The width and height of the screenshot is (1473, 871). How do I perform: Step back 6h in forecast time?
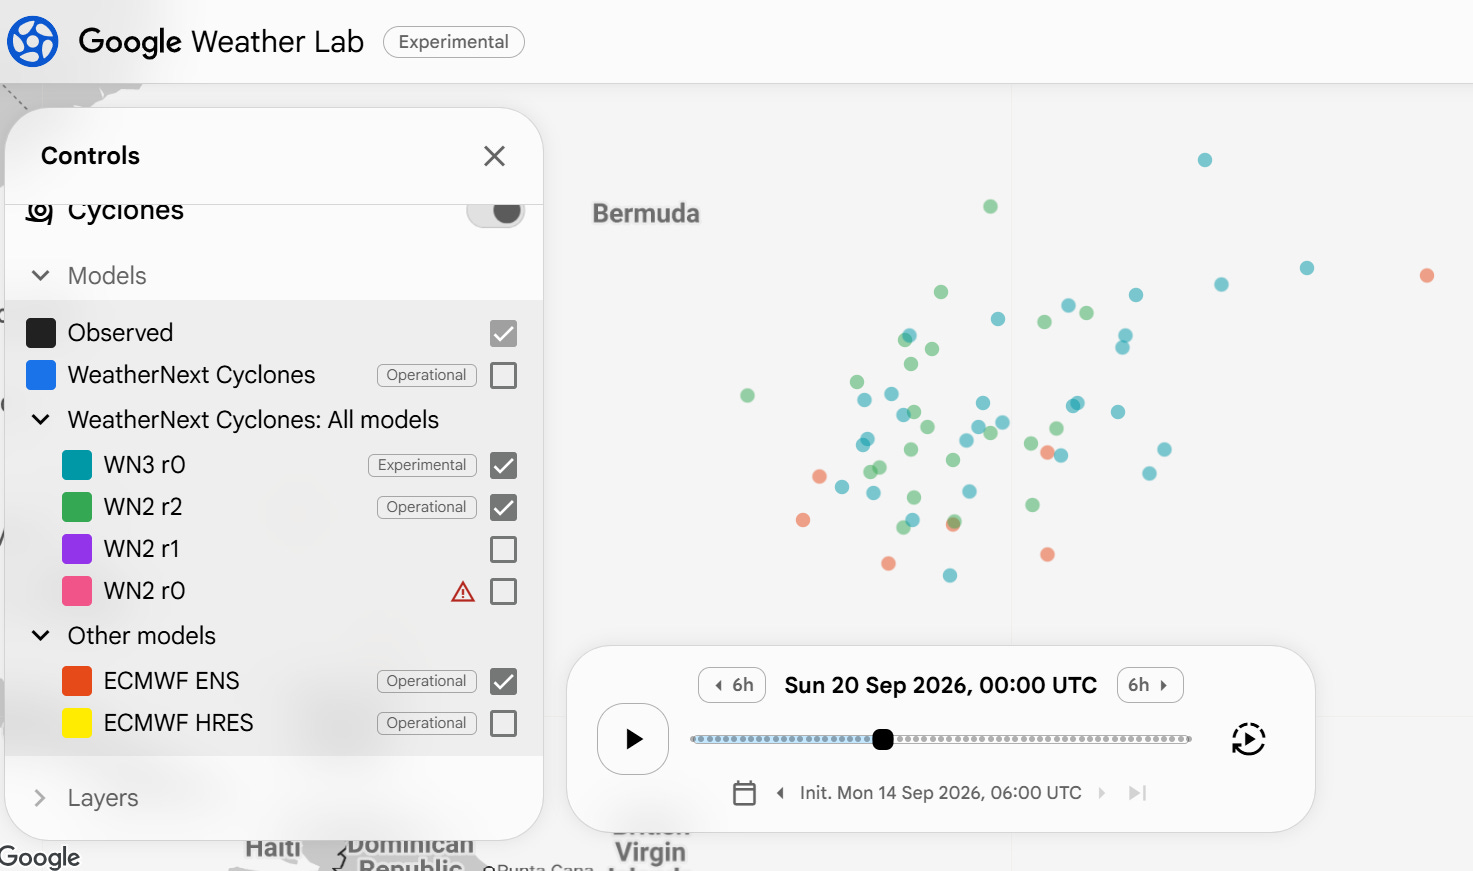pos(733,685)
